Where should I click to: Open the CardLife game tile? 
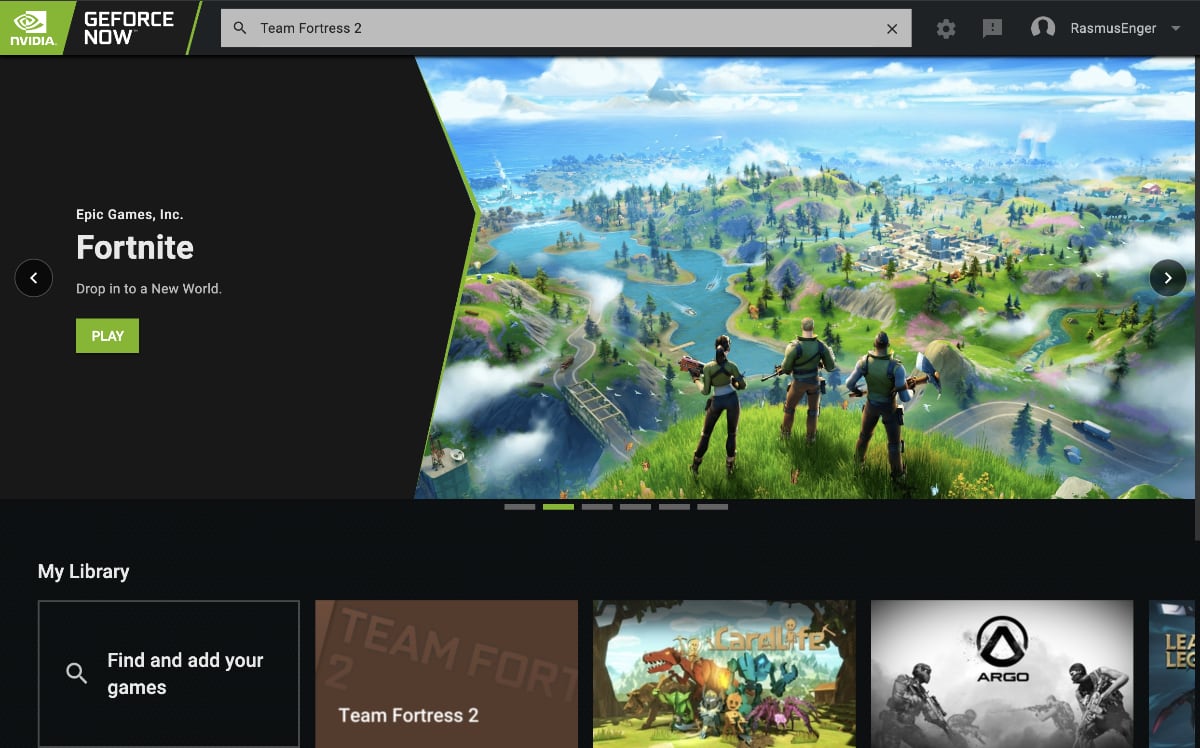tap(724, 674)
